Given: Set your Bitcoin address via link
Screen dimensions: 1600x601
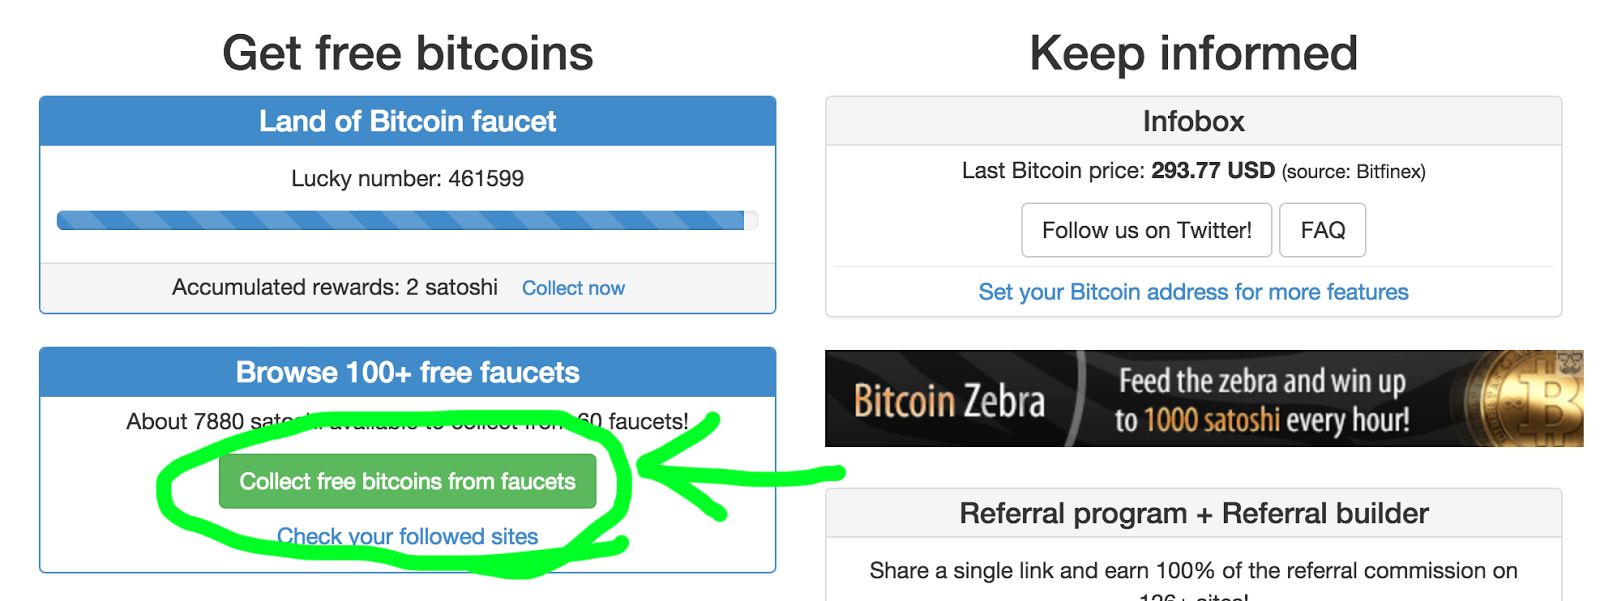Looking at the screenshot, I should tap(1193, 292).
